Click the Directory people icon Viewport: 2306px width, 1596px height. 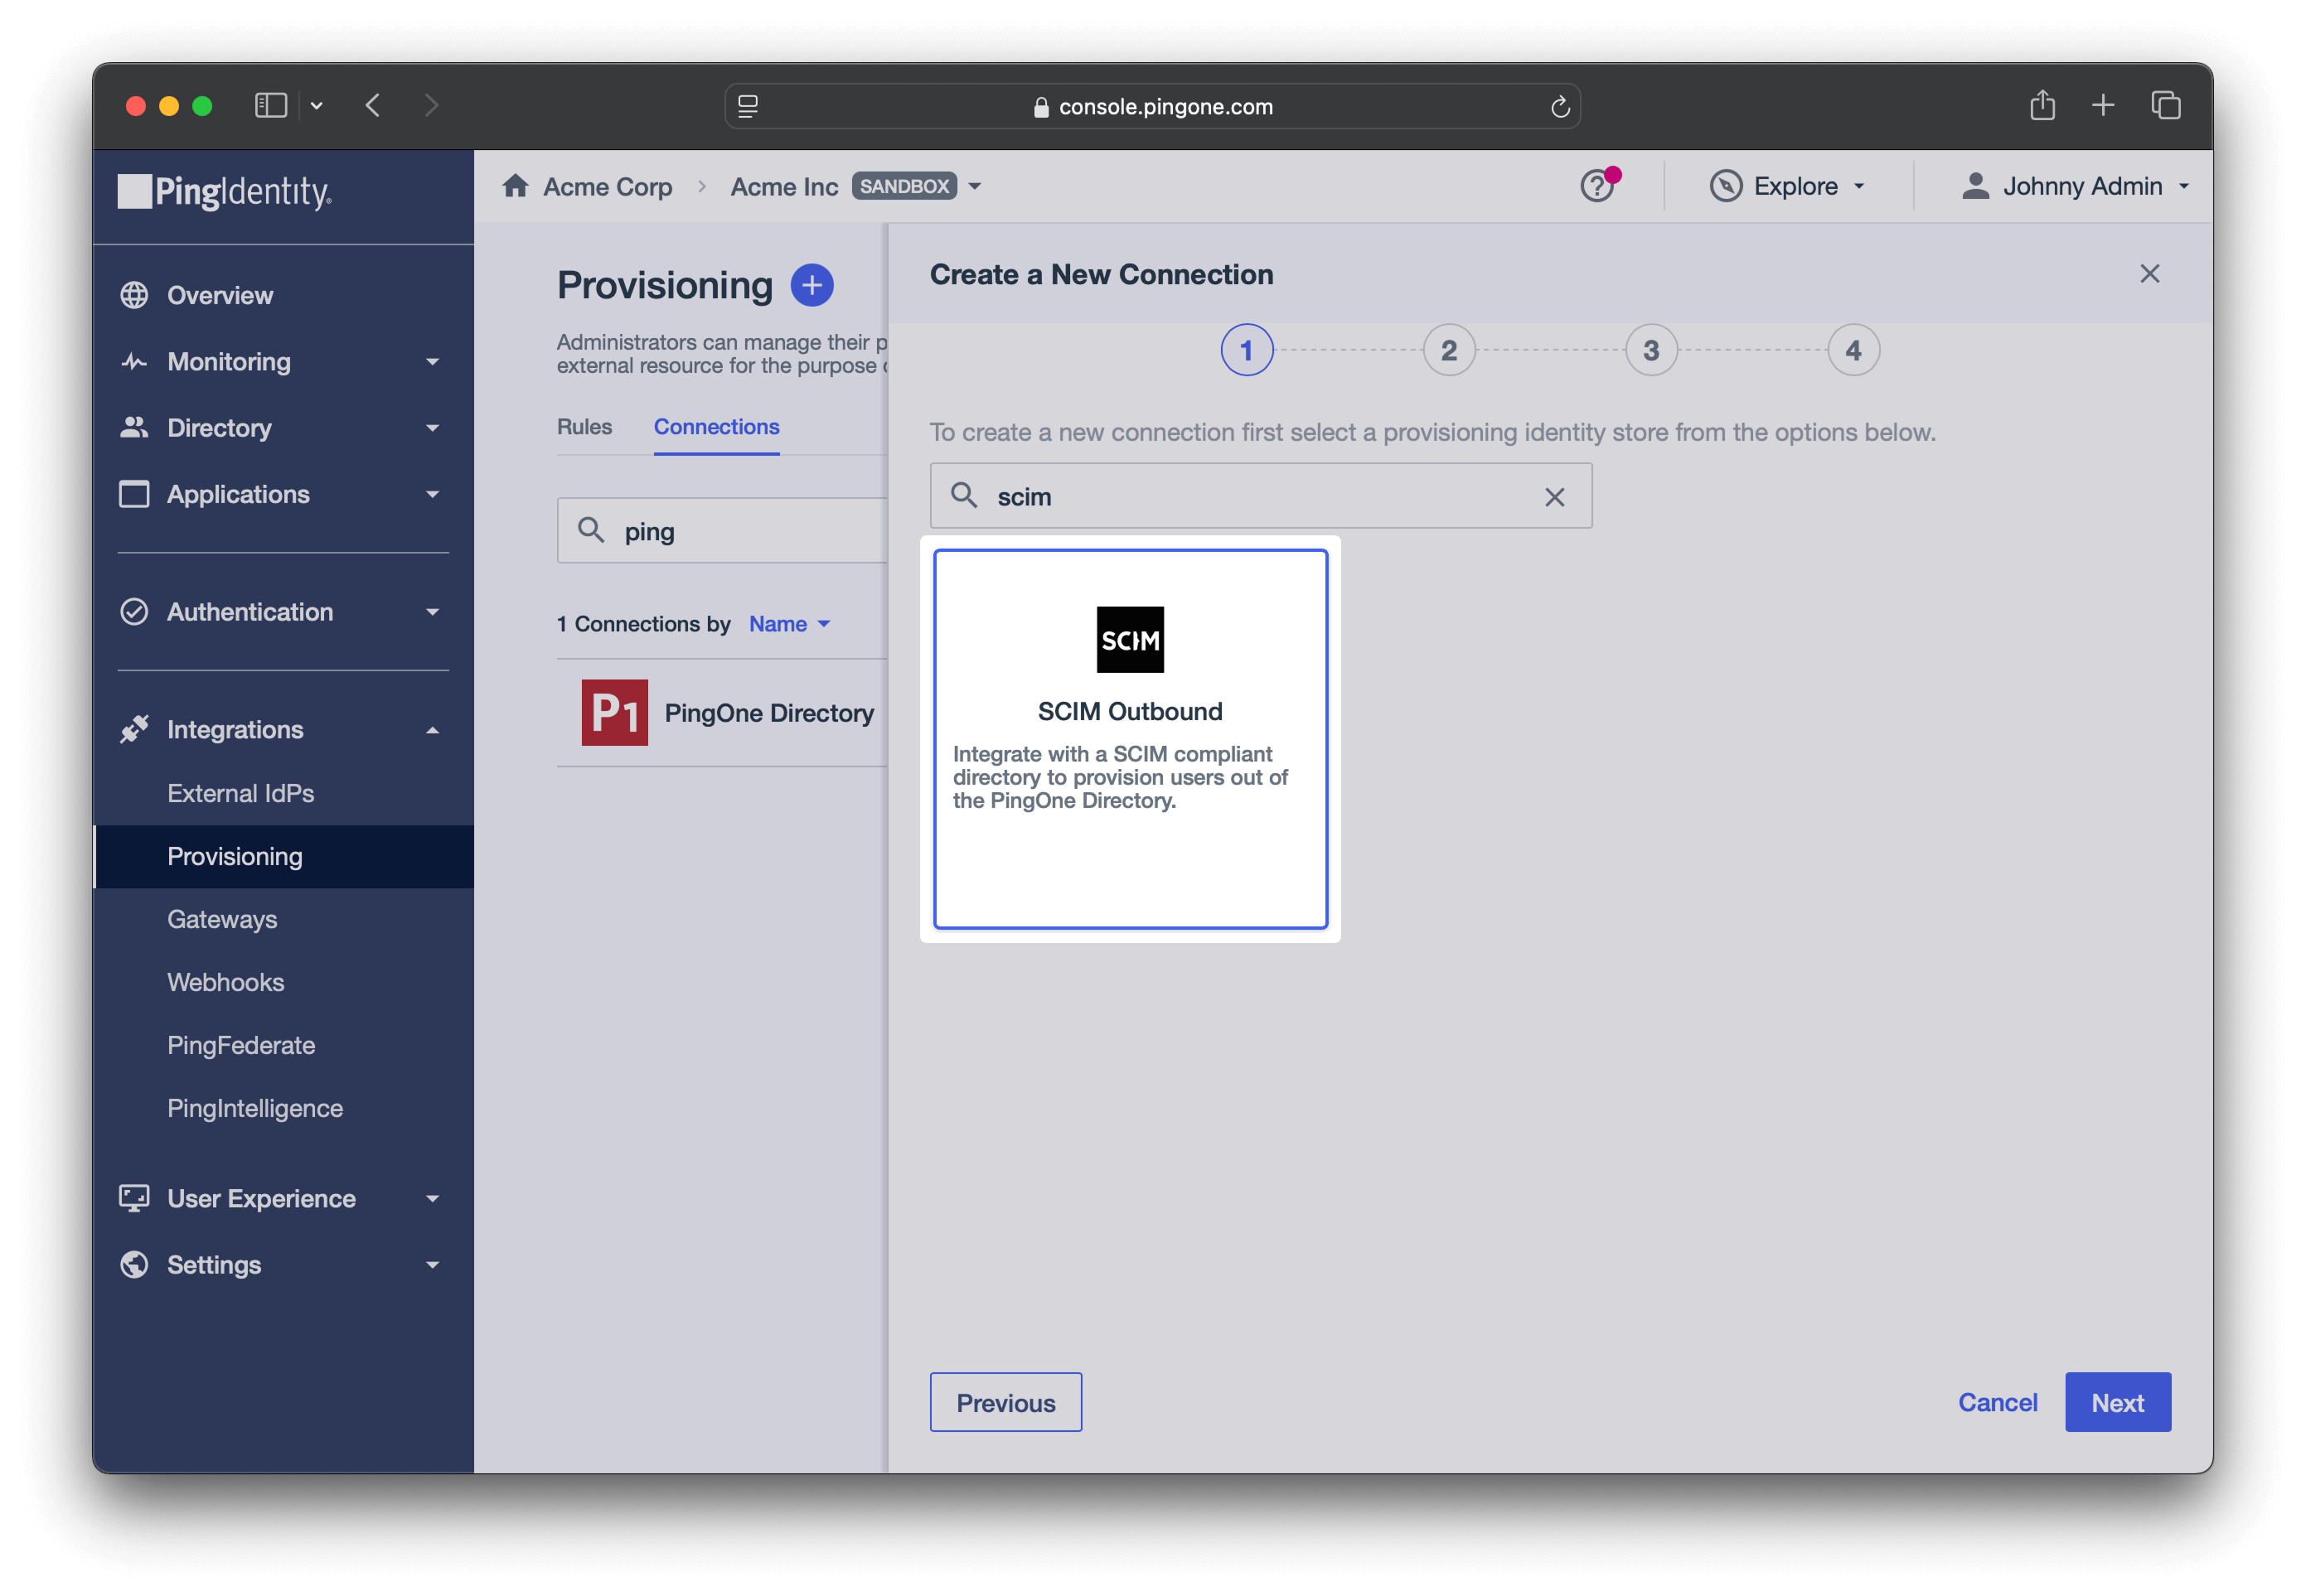pos(134,427)
